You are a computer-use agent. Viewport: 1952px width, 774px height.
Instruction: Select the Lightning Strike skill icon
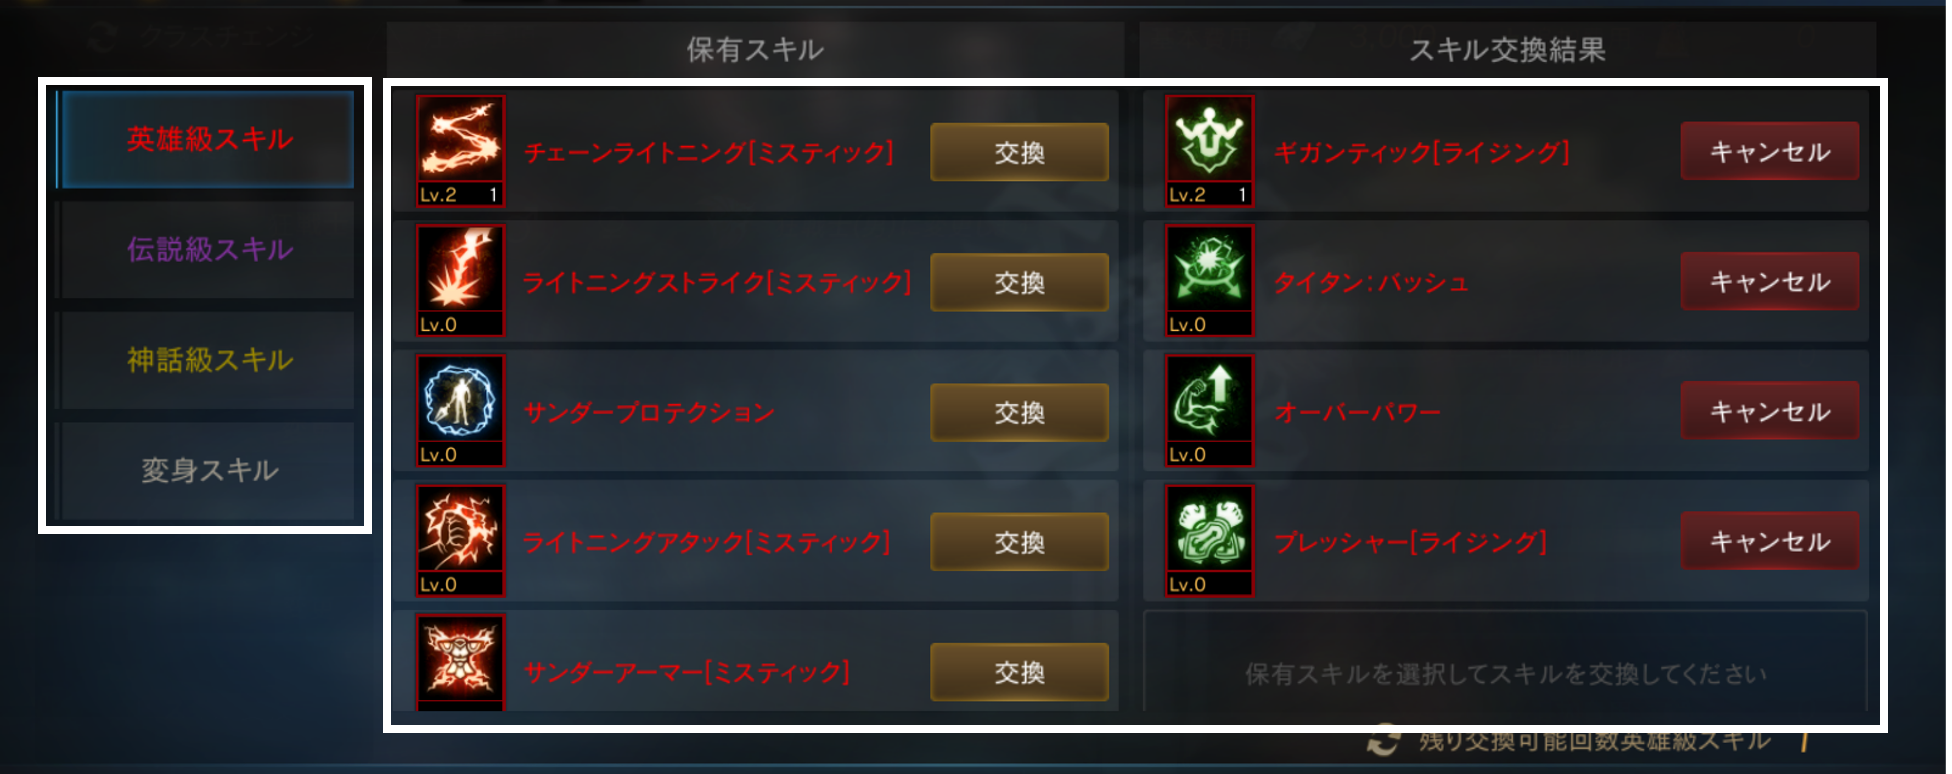[460, 281]
